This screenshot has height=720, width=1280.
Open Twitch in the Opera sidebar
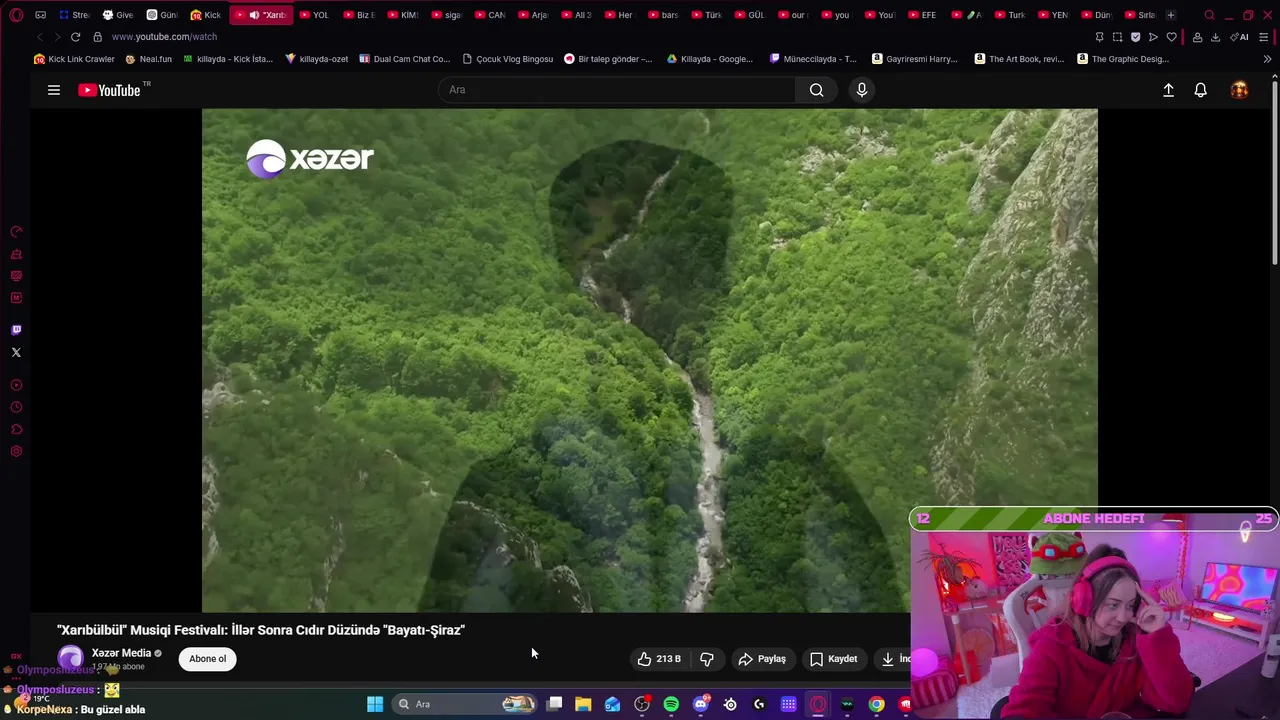click(x=16, y=330)
